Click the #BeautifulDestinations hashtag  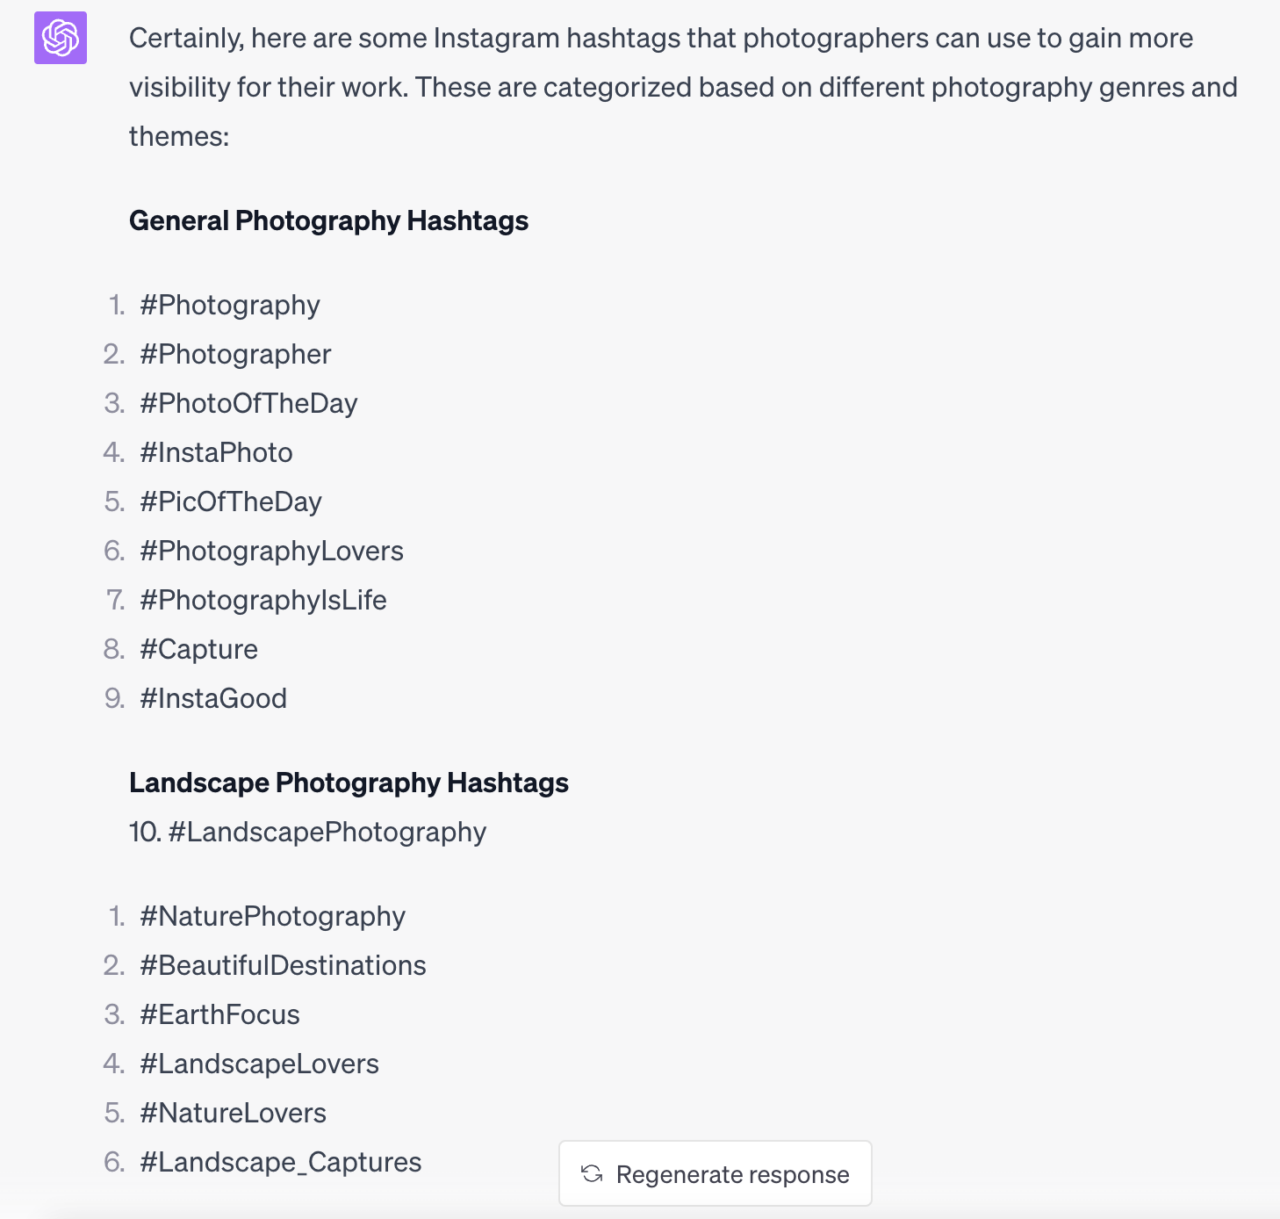pos(283,965)
